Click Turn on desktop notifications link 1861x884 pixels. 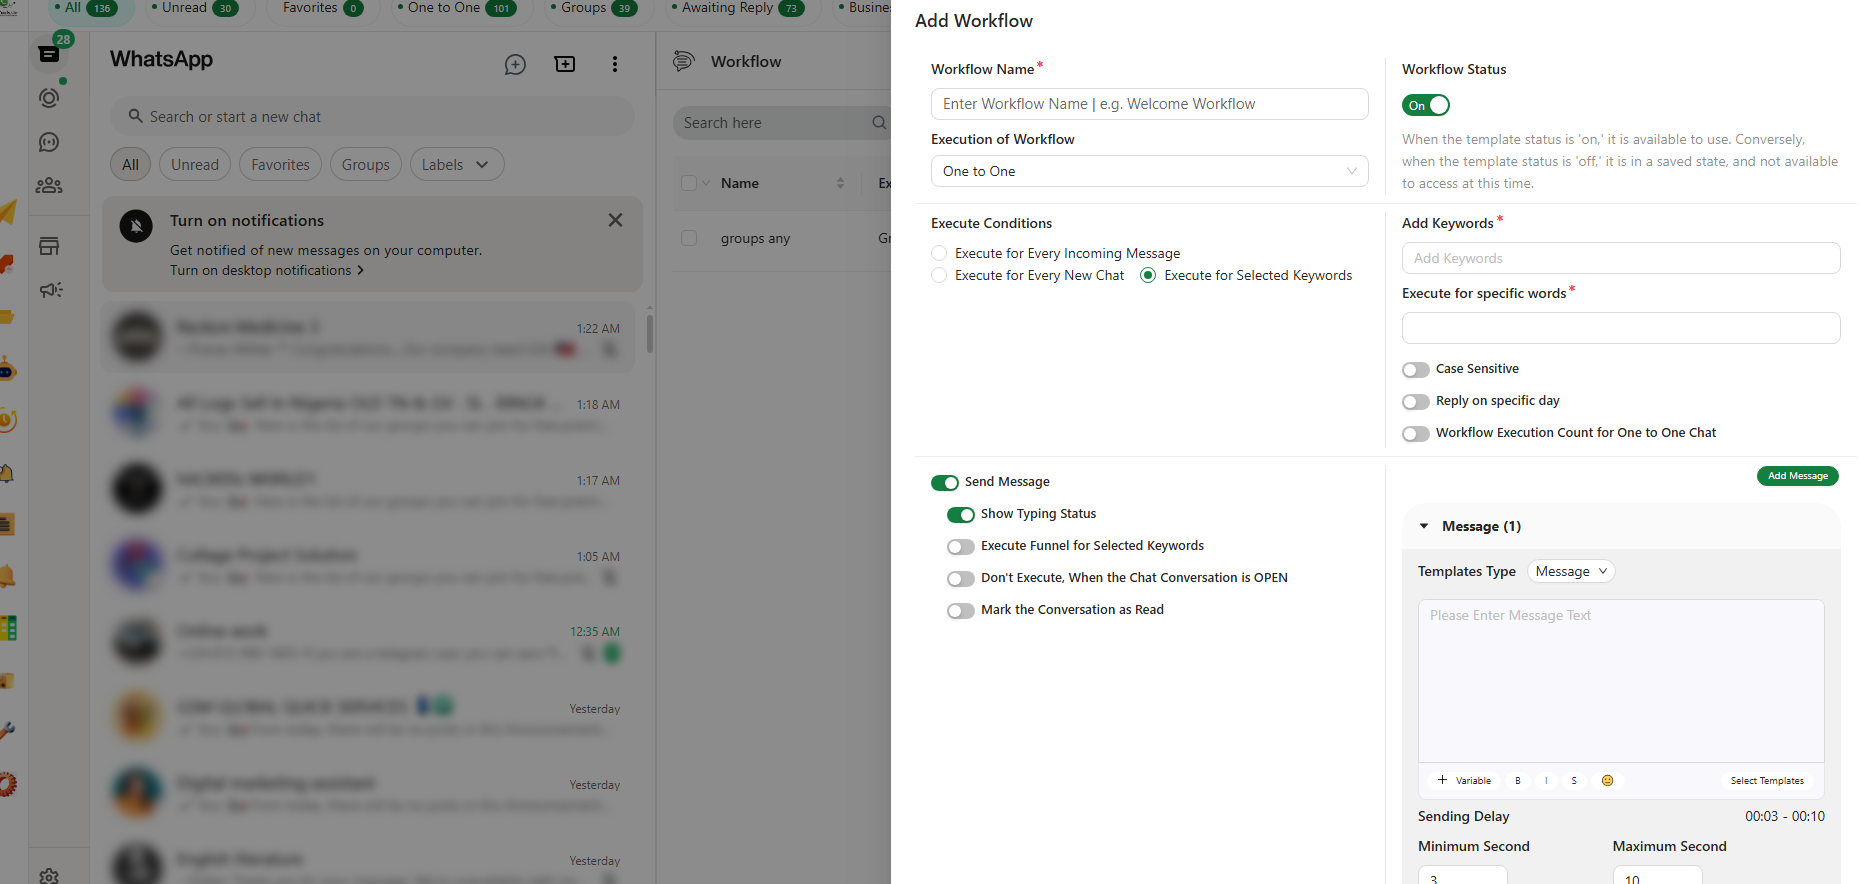tap(266, 270)
